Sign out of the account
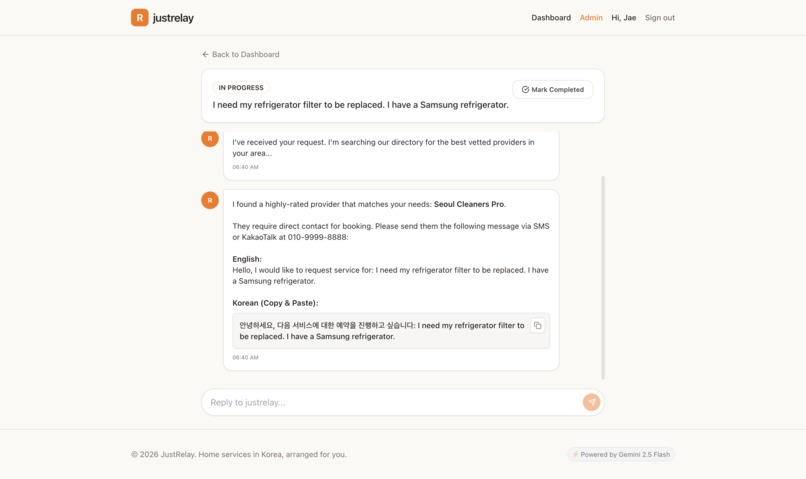Image resolution: width=806 pixels, height=479 pixels. pos(660,17)
